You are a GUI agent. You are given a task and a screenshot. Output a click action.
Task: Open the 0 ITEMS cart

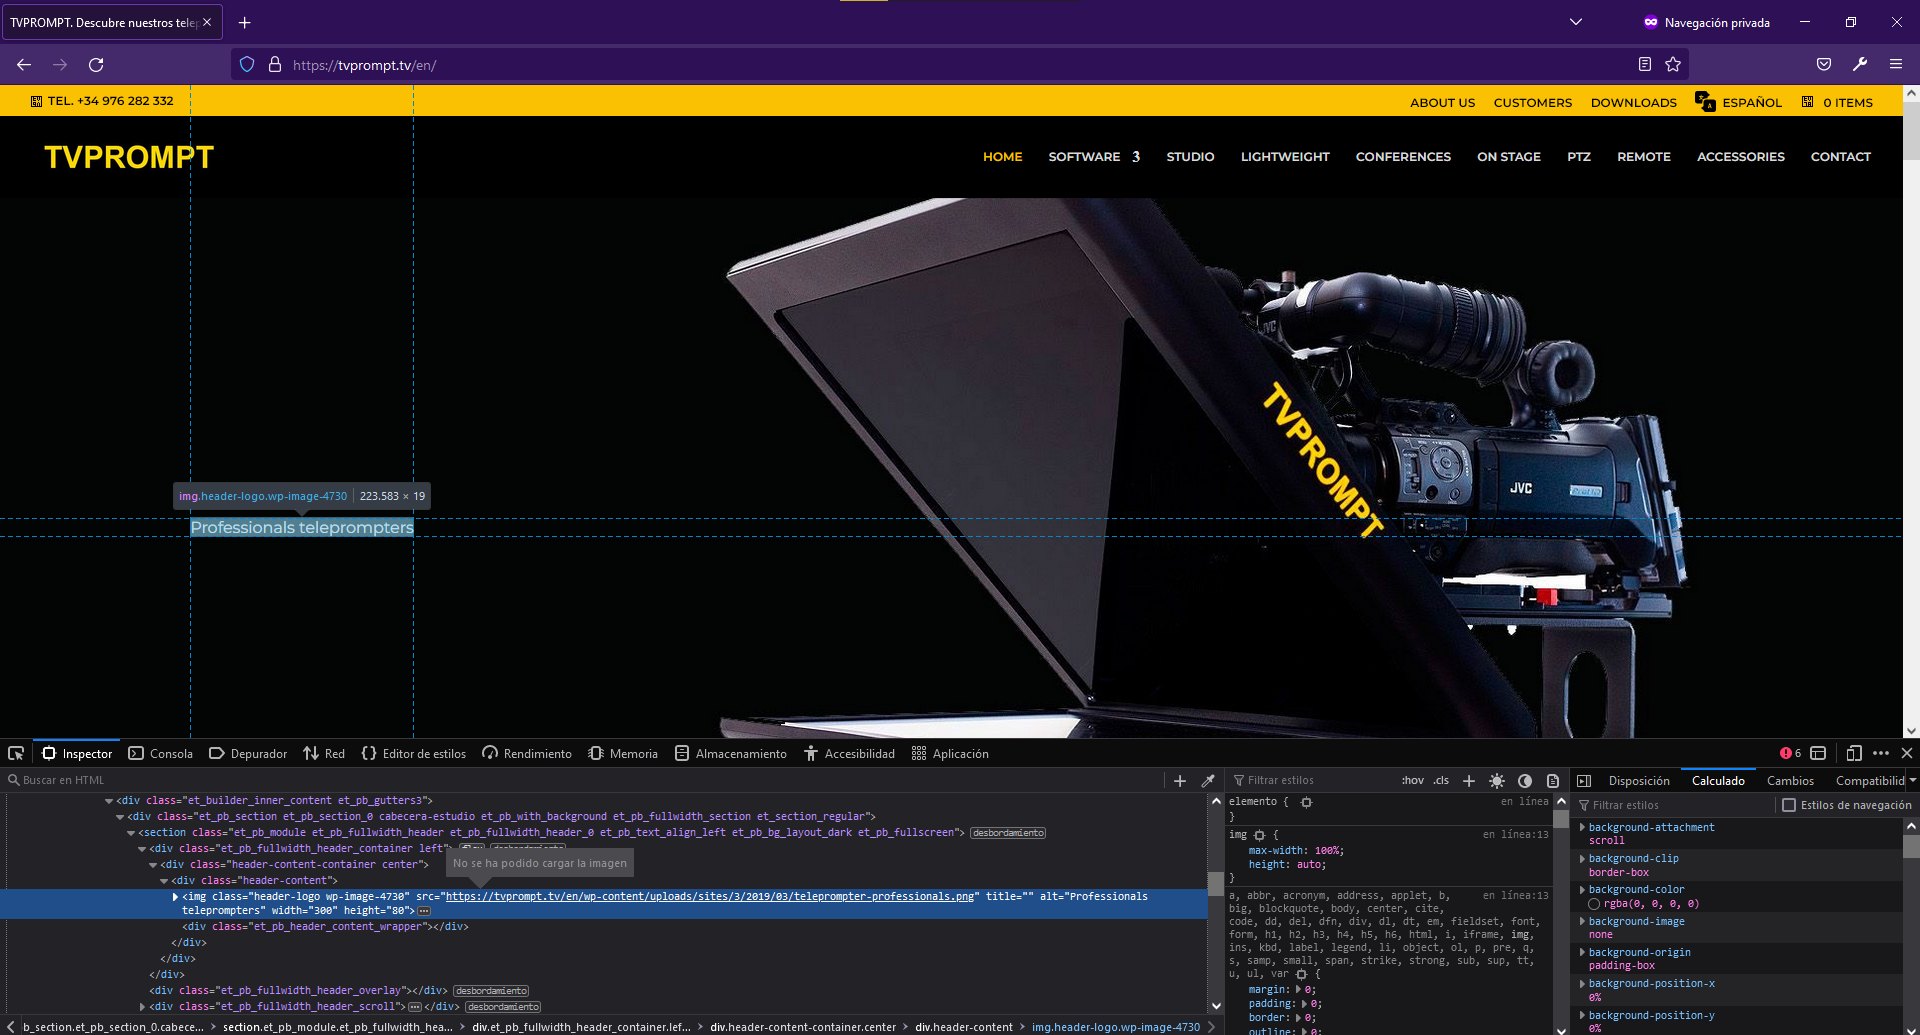(x=1837, y=102)
